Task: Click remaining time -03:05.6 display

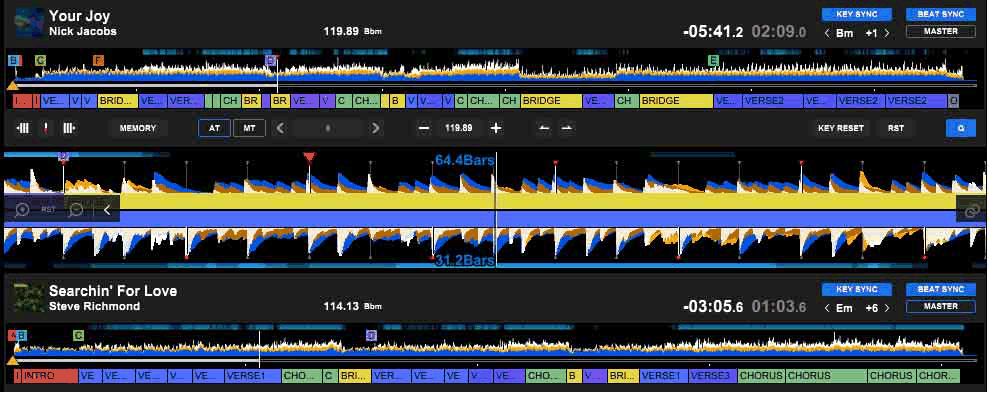Action: click(x=713, y=307)
